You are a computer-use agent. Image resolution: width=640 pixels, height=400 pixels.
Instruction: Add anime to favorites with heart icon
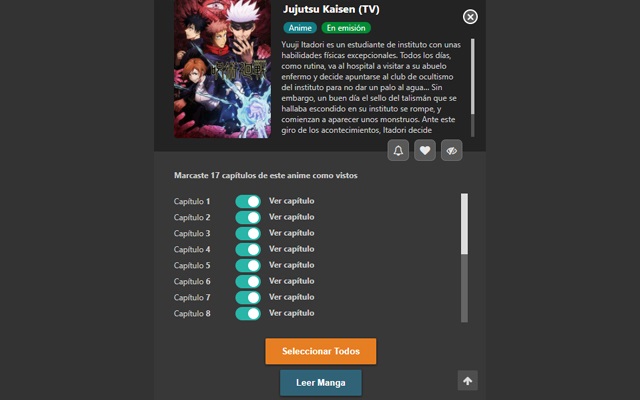point(425,151)
